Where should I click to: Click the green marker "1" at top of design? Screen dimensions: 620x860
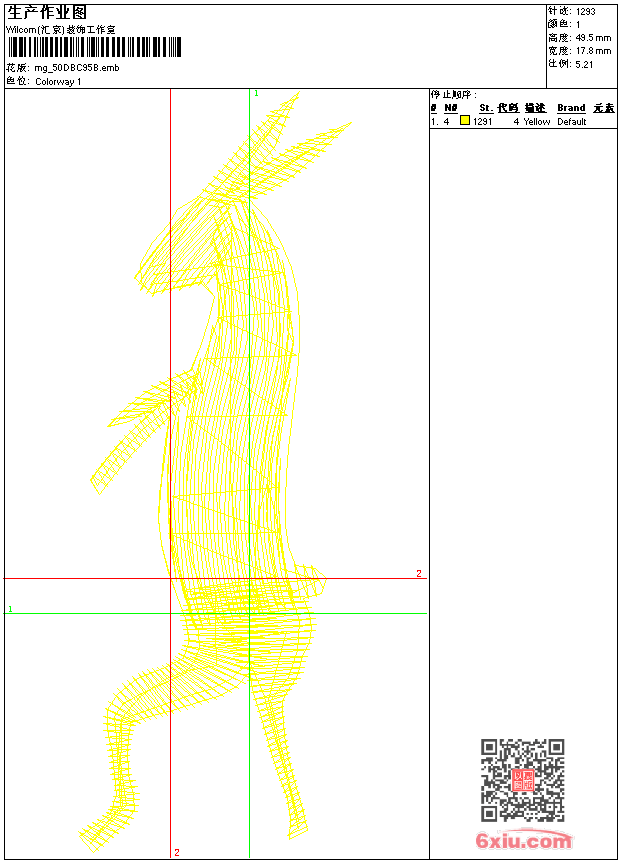(x=256, y=93)
